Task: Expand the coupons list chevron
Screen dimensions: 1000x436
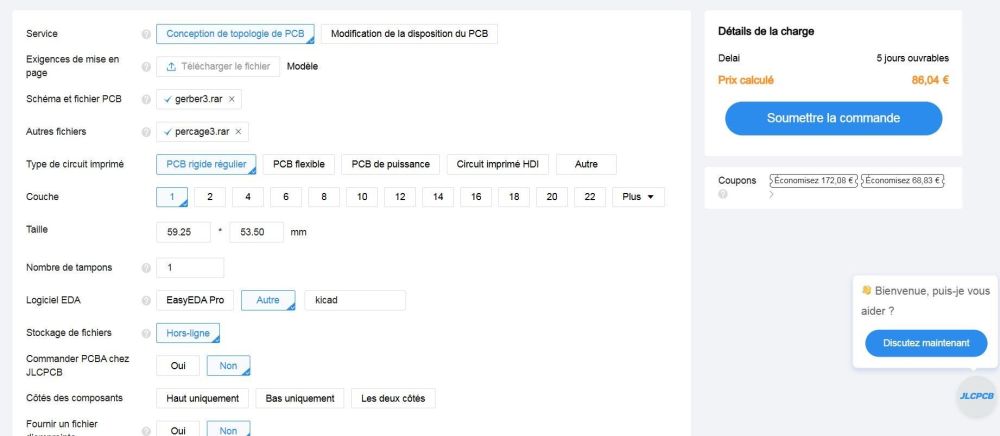Action: coord(771,194)
